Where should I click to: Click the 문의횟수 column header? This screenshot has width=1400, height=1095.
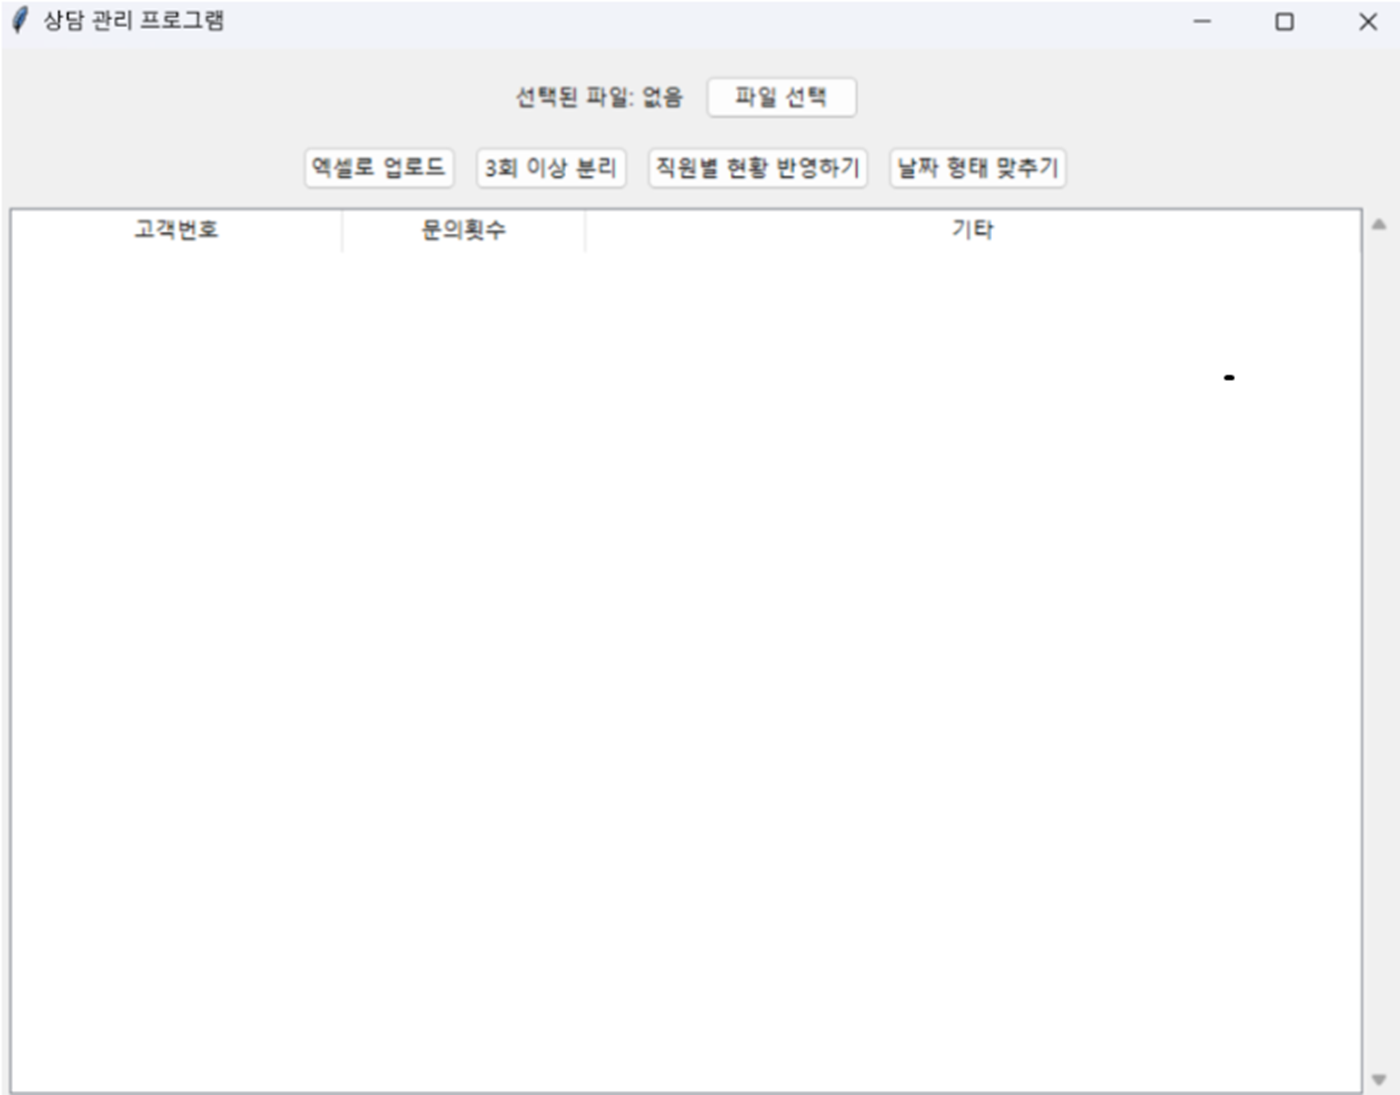tap(463, 230)
